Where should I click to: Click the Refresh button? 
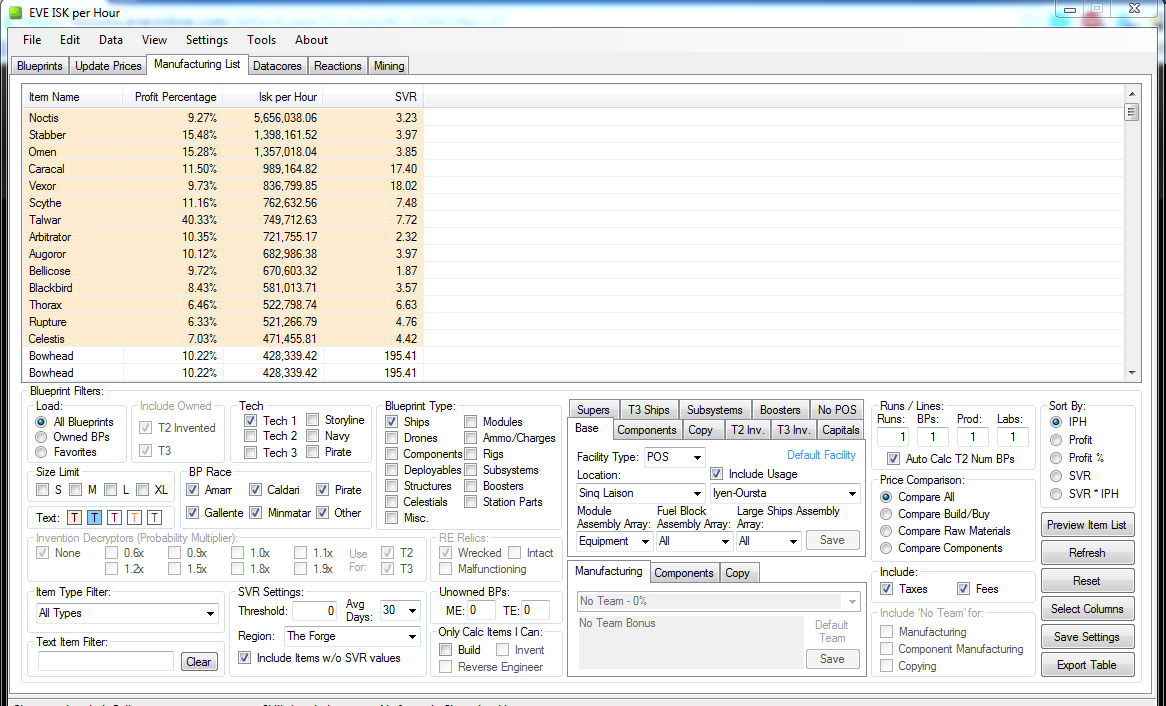coord(1086,553)
